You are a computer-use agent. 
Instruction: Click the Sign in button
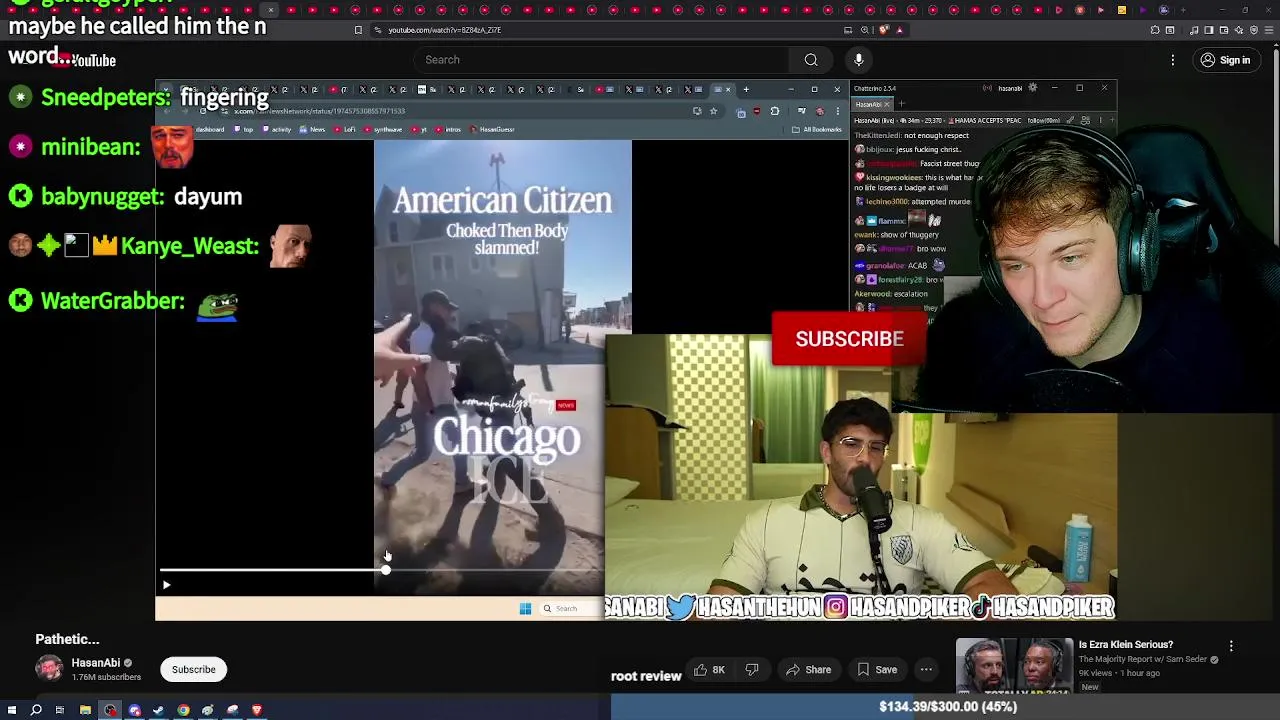click(x=1225, y=60)
